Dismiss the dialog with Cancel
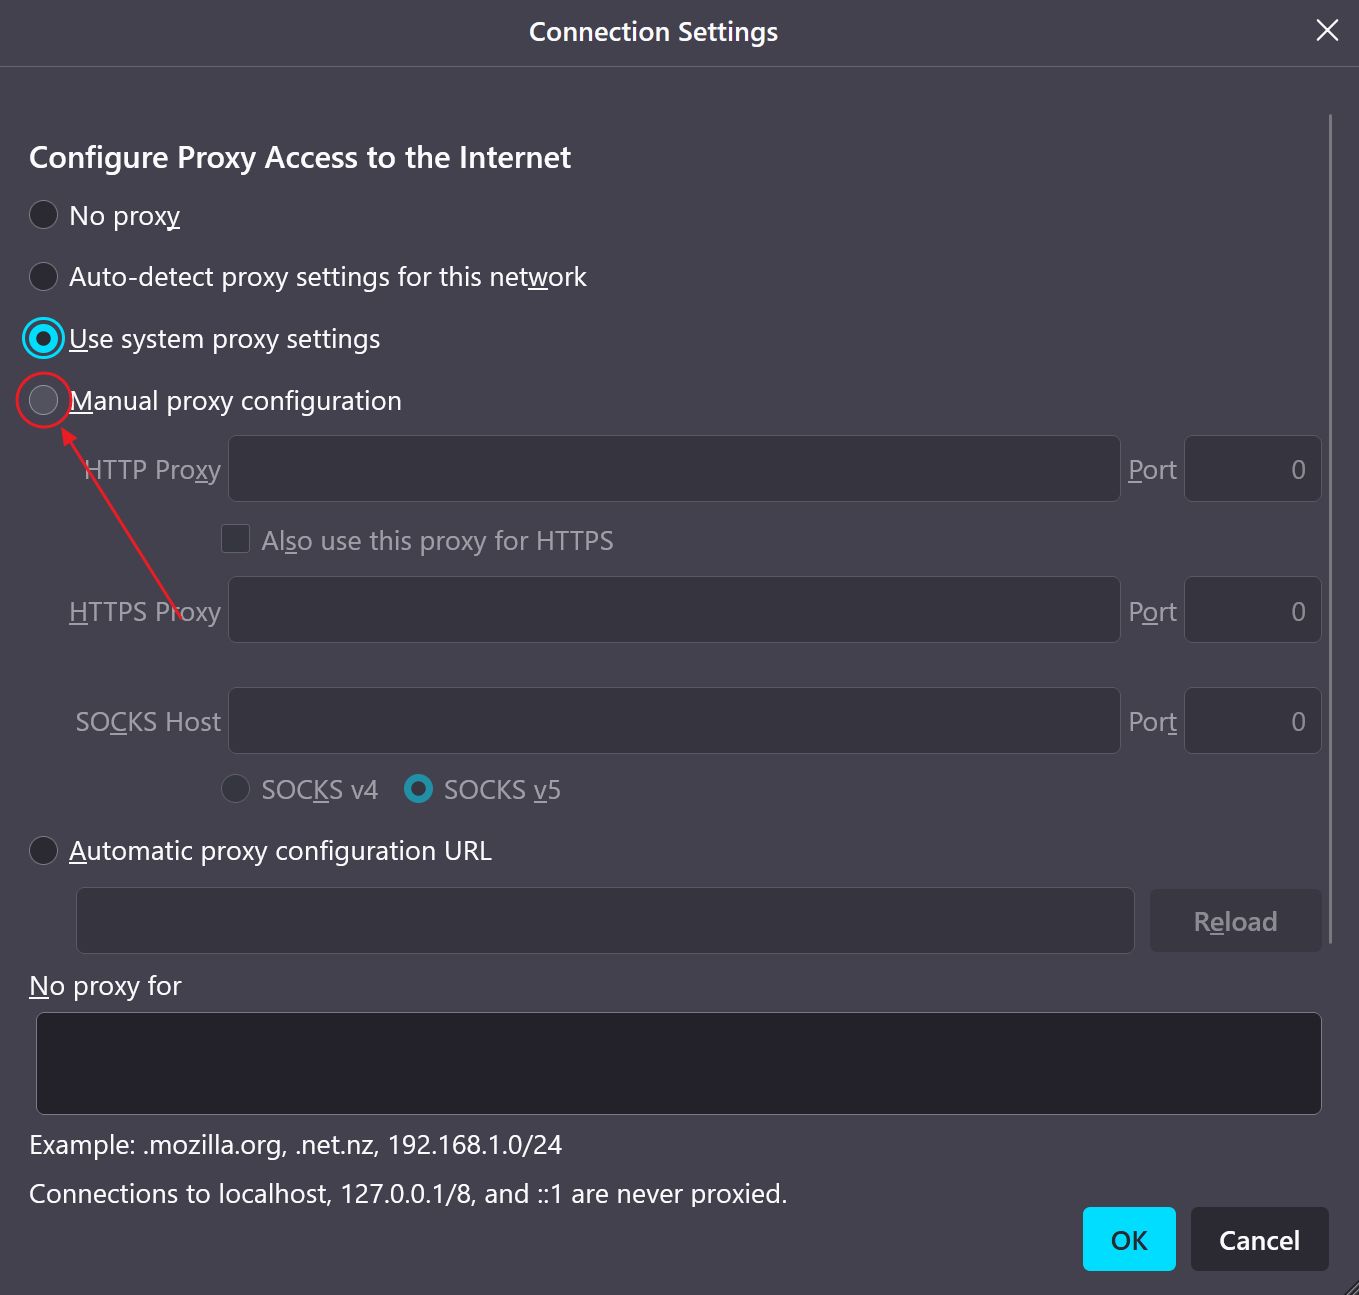This screenshot has width=1359, height=1295. [1259, 1239]
